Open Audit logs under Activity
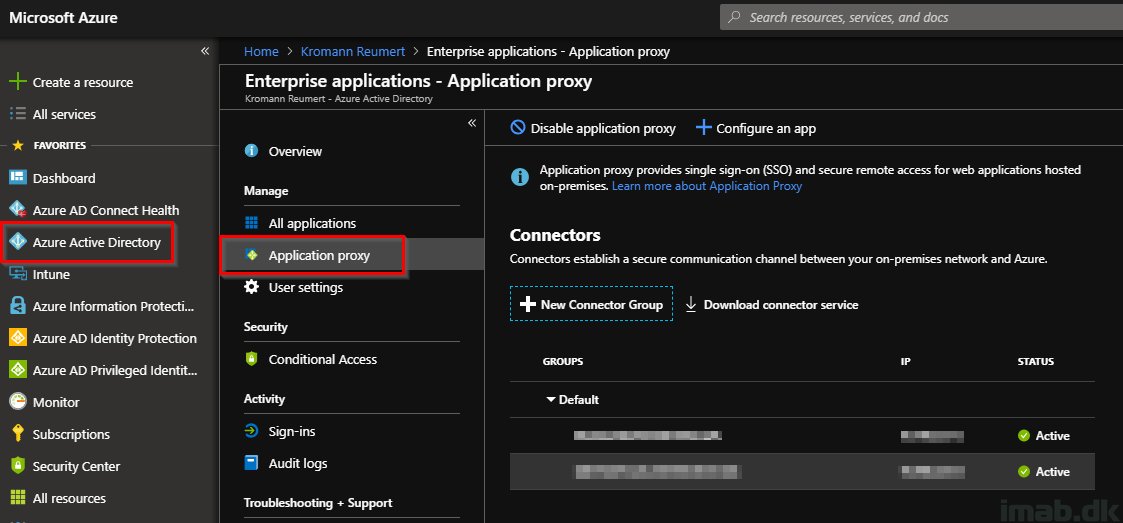 (298, 463)
